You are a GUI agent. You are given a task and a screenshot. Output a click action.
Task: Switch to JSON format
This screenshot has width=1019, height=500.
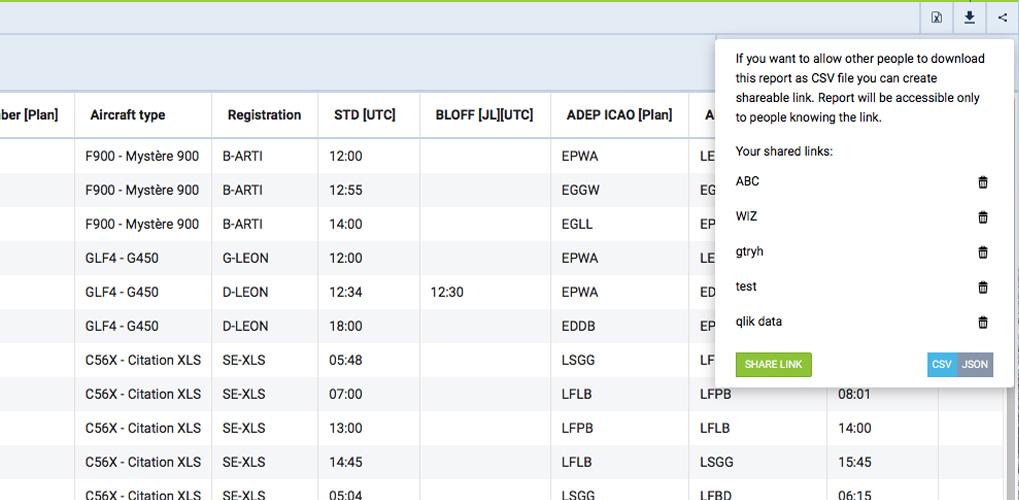pyautogui.click(x=975, y=365)
